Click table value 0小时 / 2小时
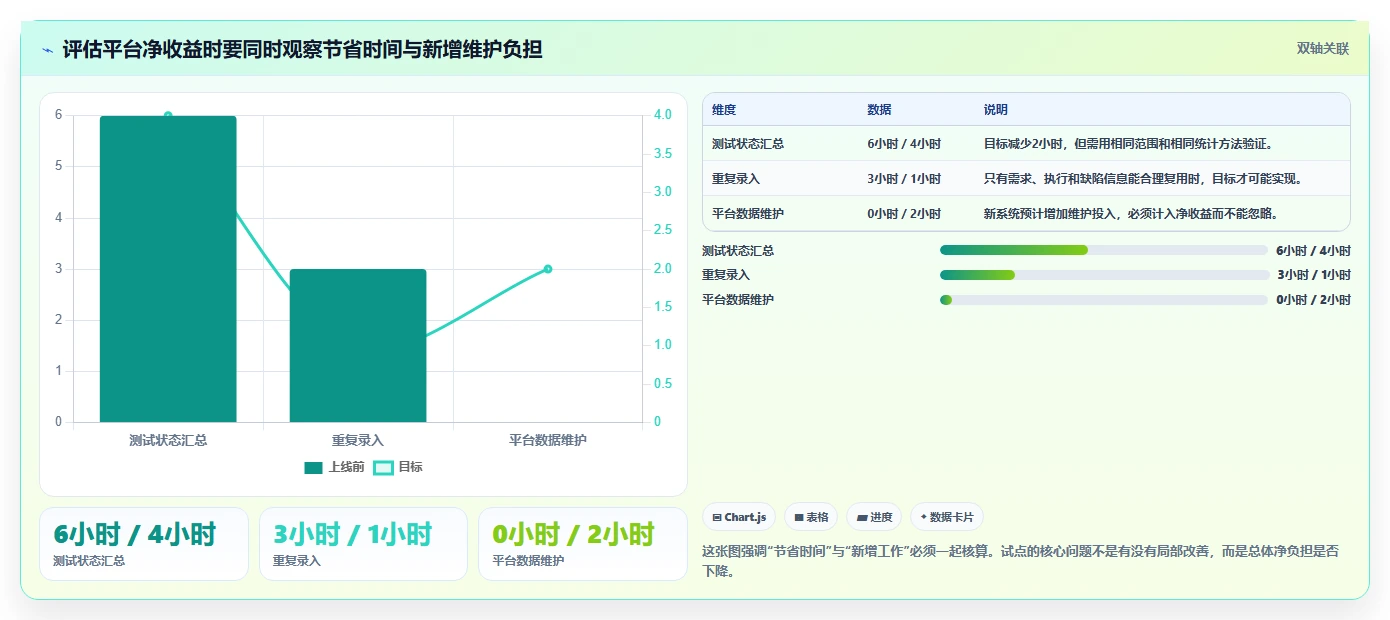 coord(904,214)
